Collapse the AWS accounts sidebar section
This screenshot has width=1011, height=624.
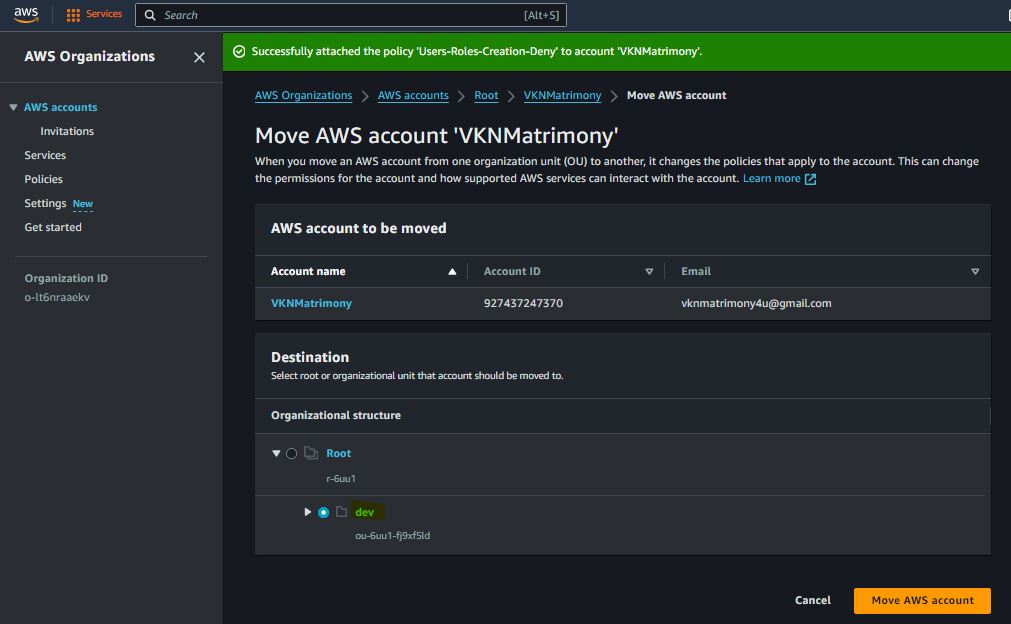coord(13,108)
